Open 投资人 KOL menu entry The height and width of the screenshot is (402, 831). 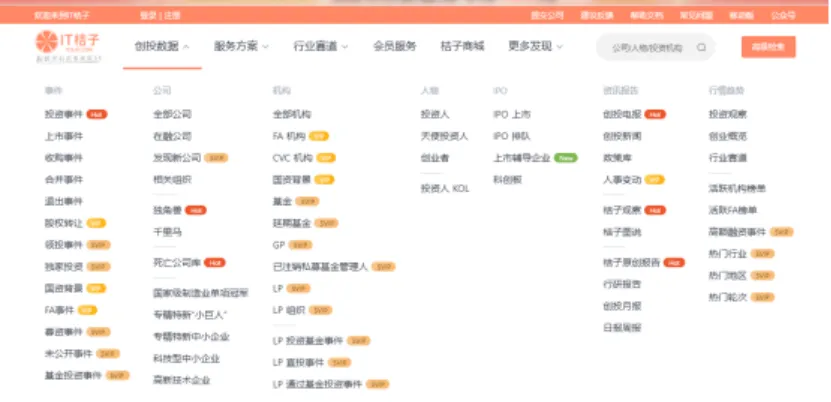point(445,189)
